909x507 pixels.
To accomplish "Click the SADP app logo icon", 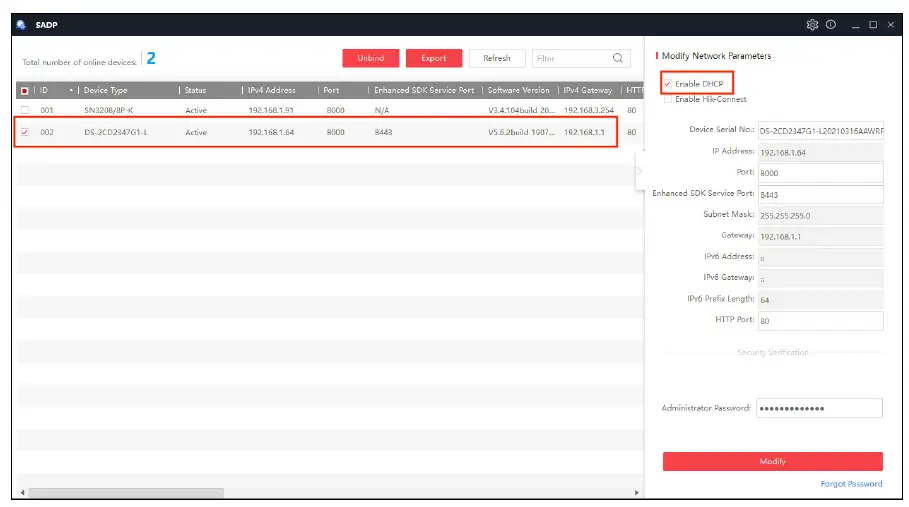I will click(21, 25).
